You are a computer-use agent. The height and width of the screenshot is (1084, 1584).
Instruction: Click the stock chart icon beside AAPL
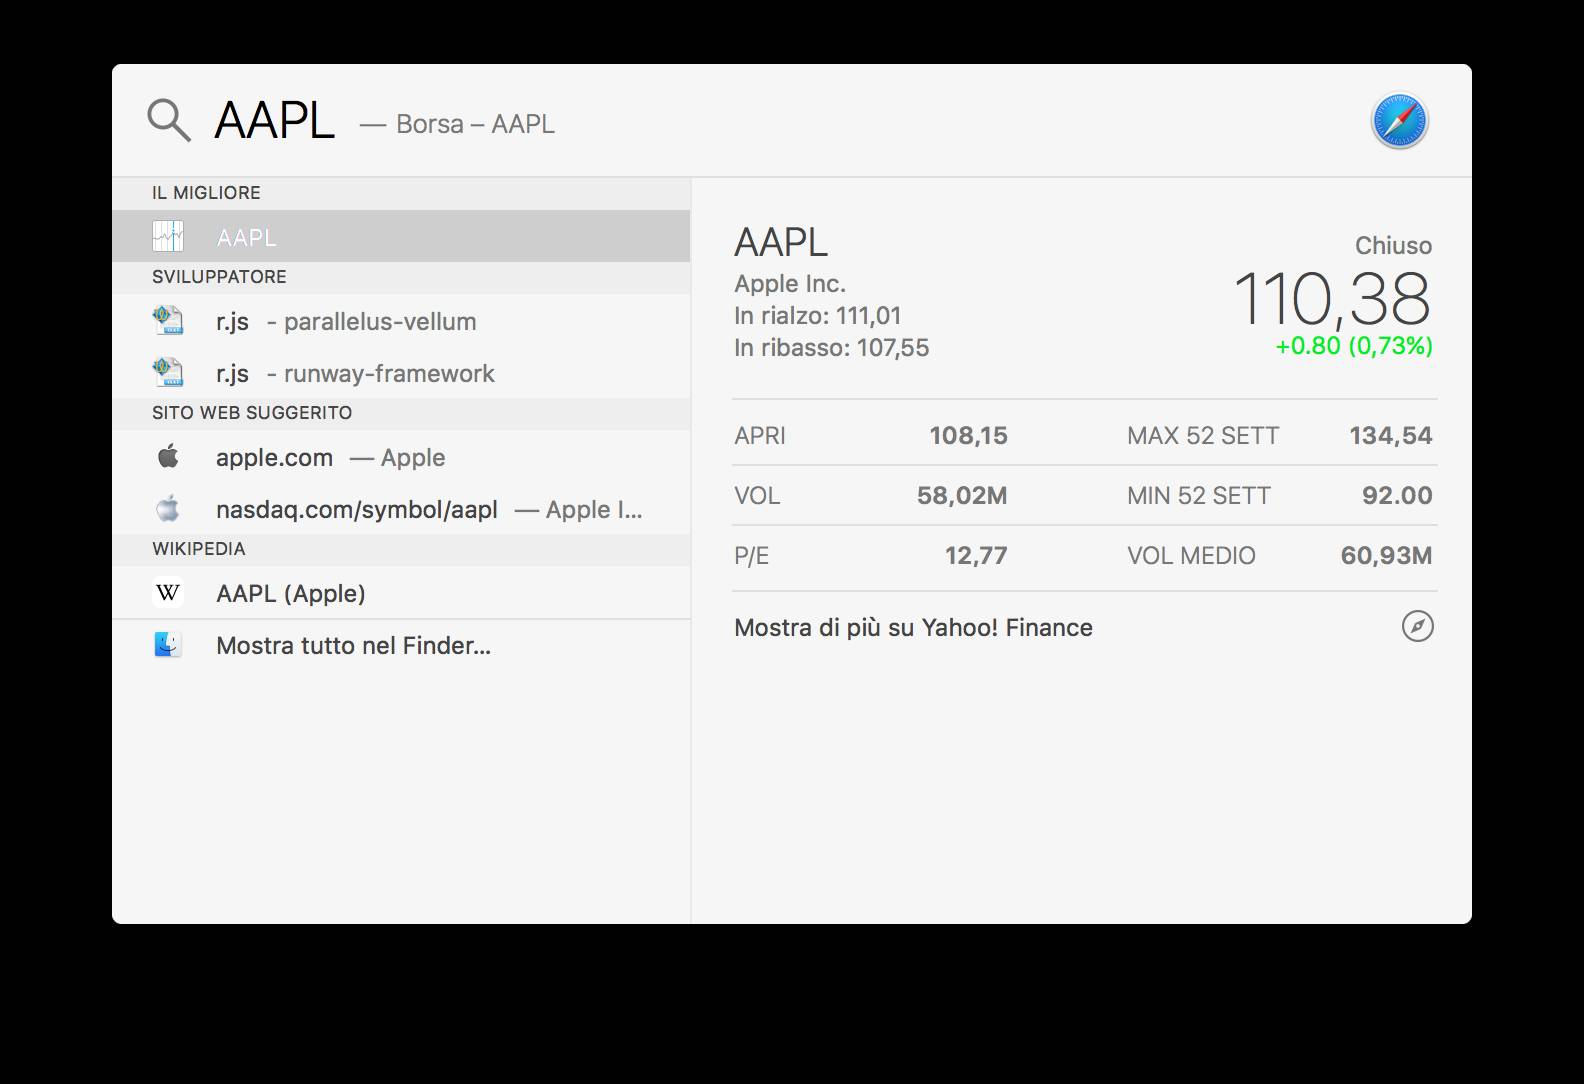168,236
